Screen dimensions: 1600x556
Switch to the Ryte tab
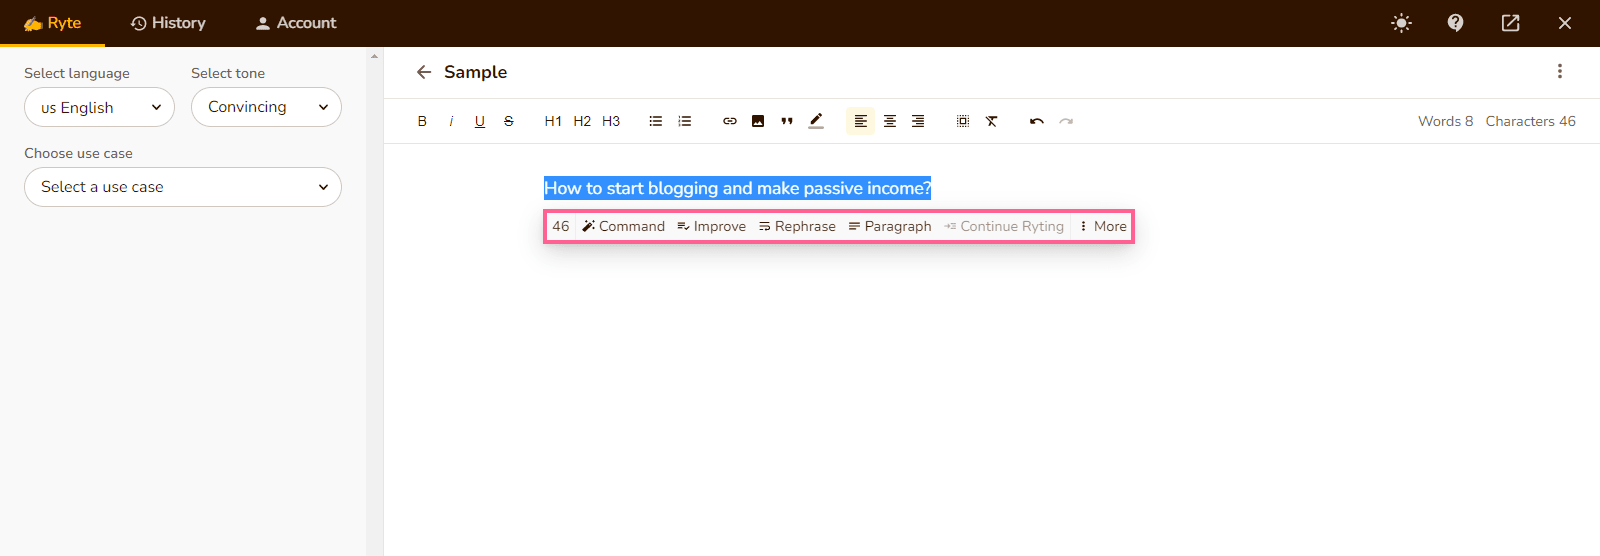[52, 23]
